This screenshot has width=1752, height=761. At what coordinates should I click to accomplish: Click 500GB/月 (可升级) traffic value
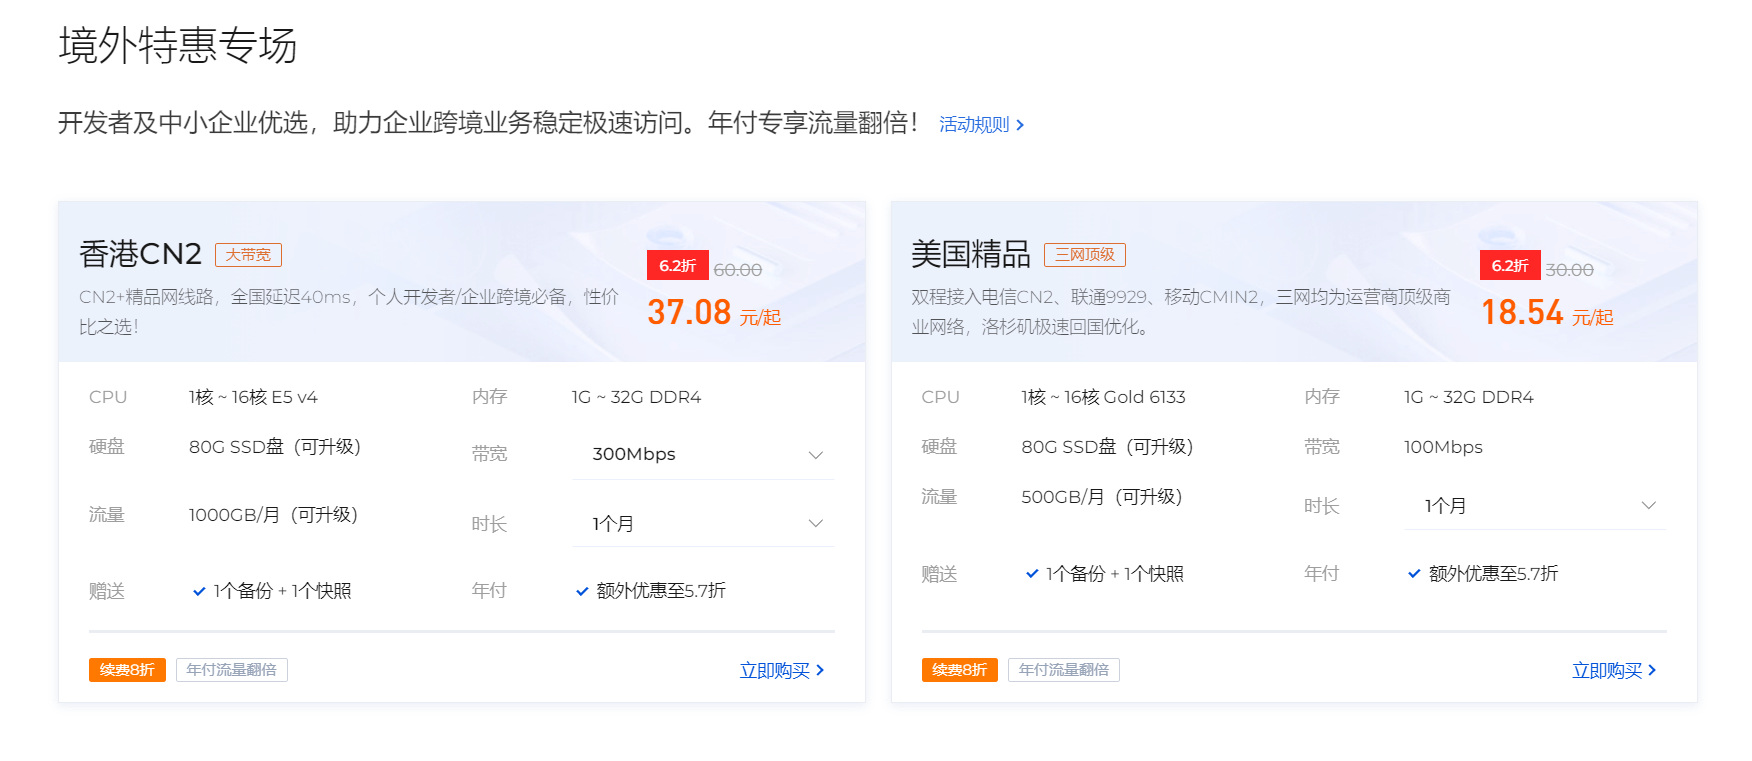[1101, 497]
